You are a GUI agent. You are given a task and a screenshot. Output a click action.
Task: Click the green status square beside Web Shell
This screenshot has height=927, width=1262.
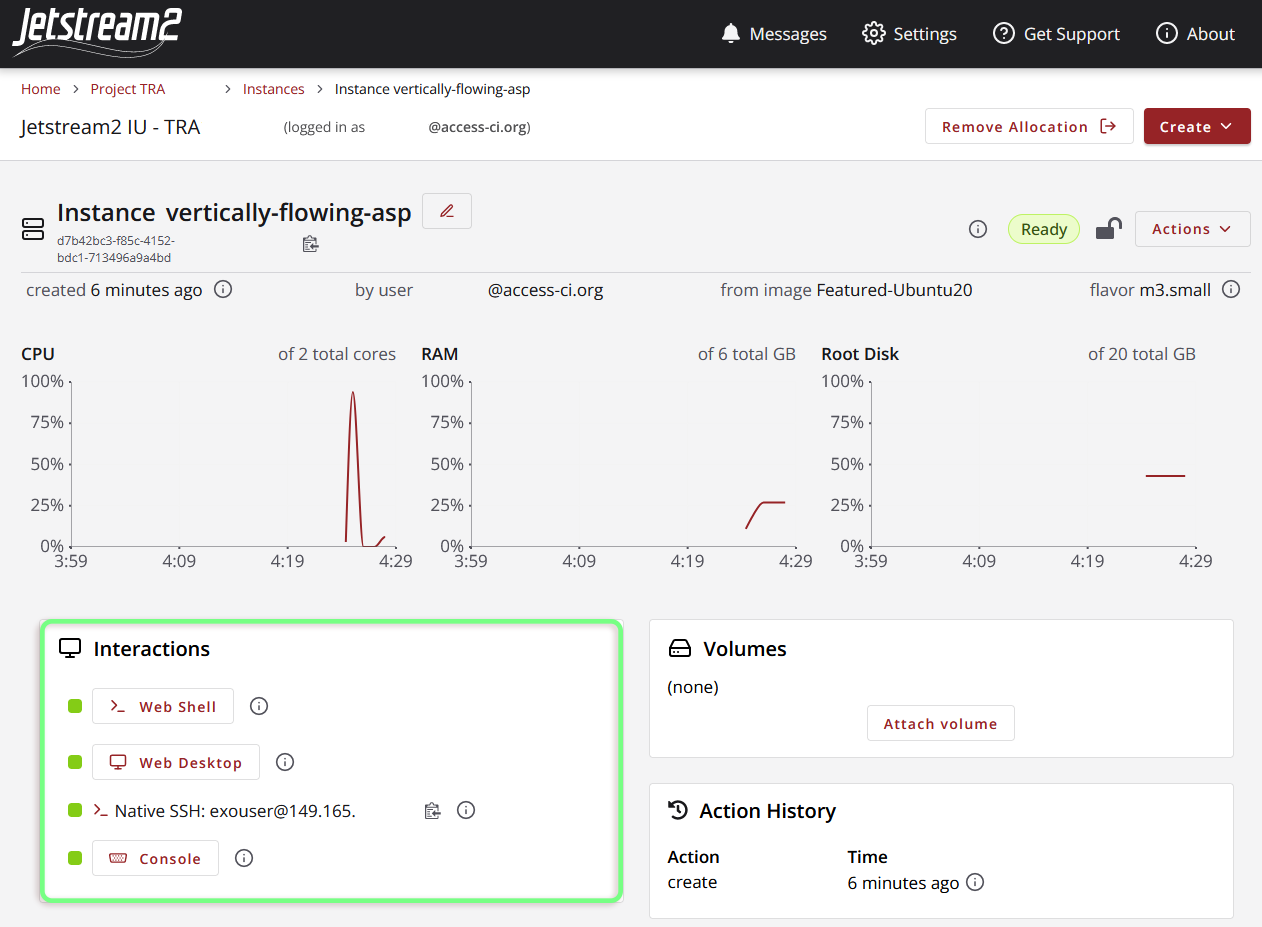click(x=75, y=706)
